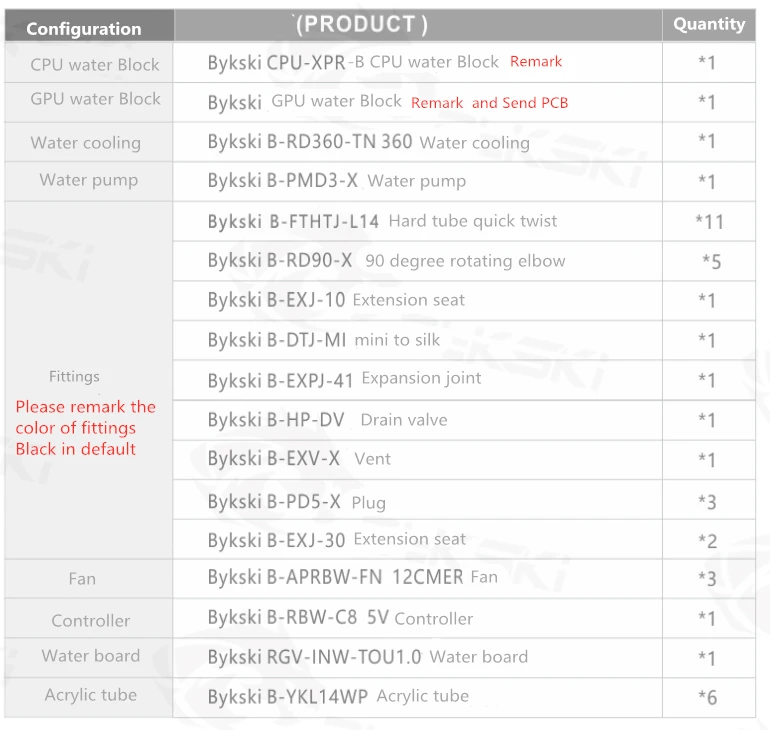Click RGV-INW-TOU1.0 Water board entry
Image resolution: width=770 pixels, height=730 pixels.
(x=368, y=657)
